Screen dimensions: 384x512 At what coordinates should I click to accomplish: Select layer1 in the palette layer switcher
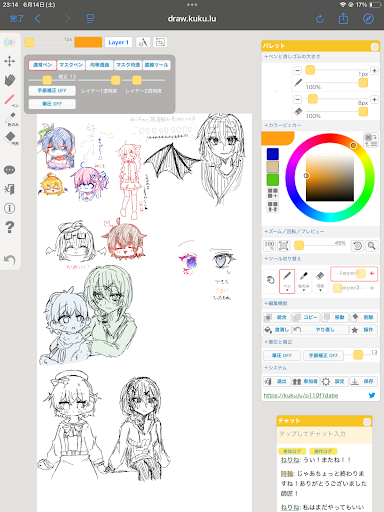pos(354,273)
